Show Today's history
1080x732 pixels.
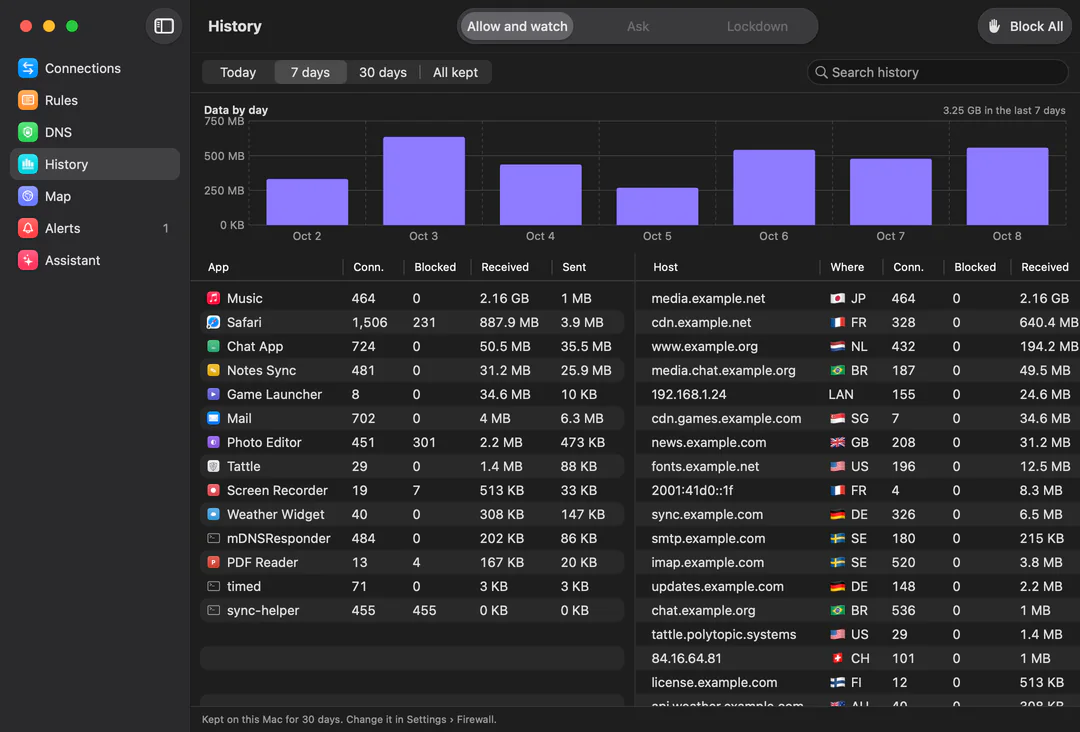point(238,72)
